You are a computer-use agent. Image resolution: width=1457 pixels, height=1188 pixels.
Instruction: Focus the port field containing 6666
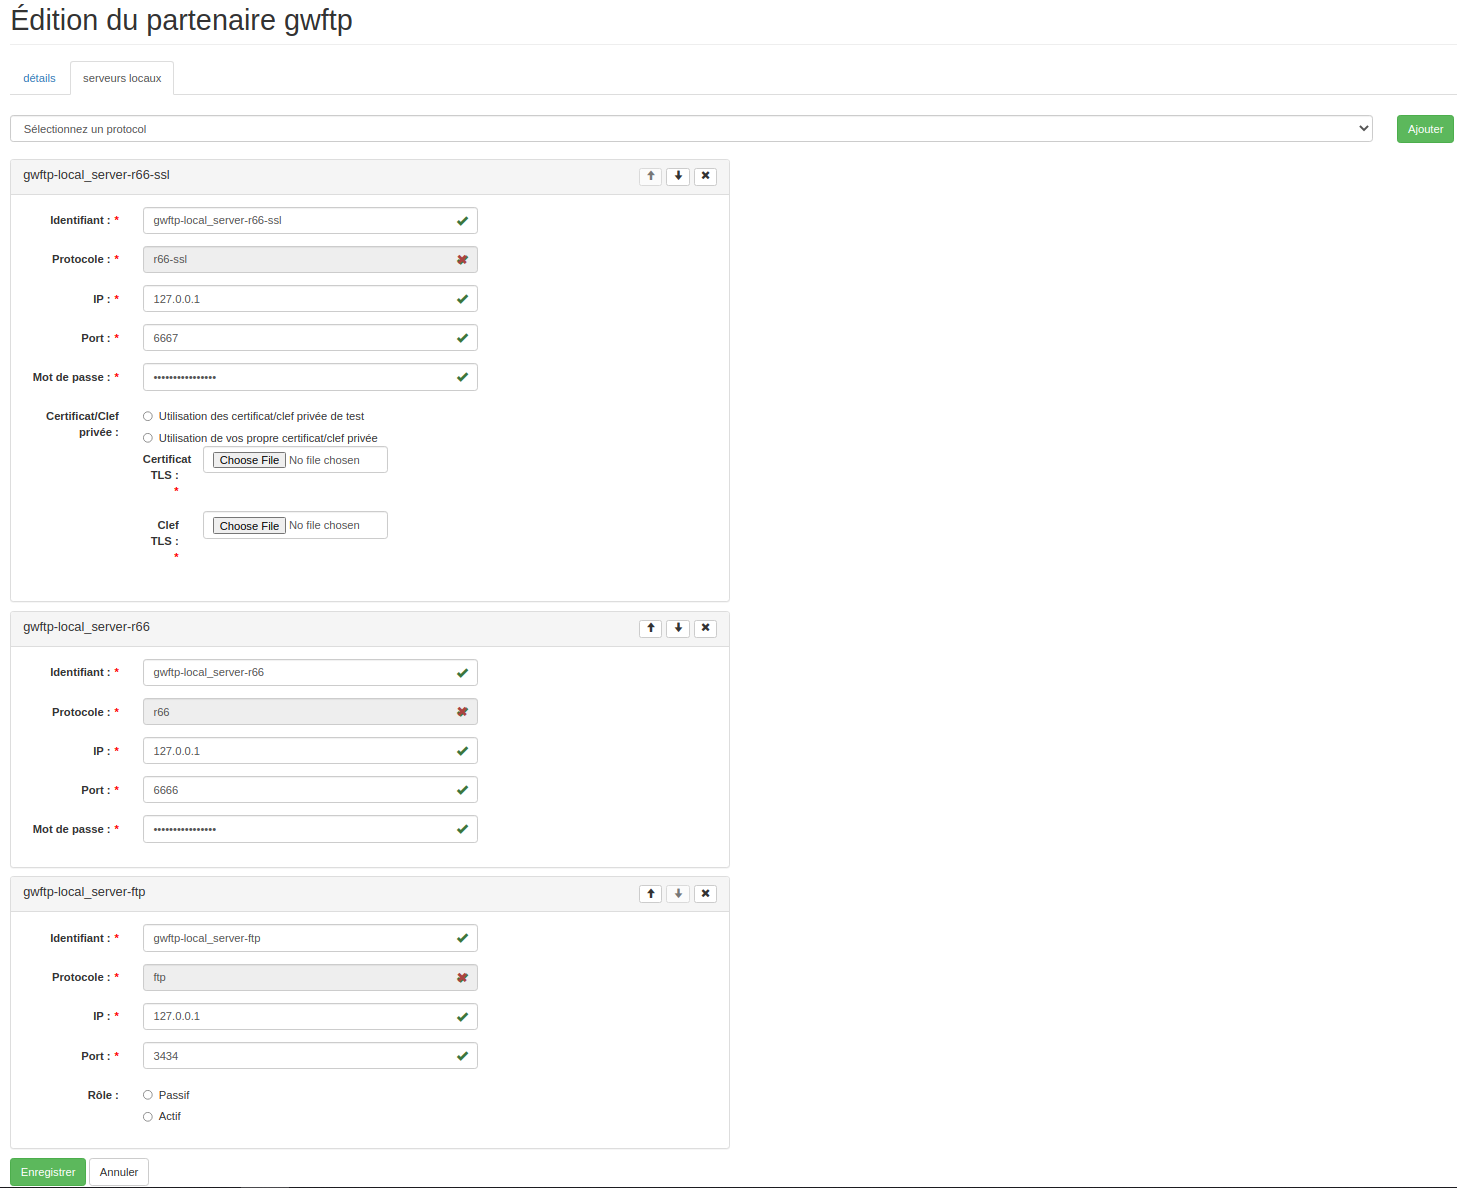310,790
